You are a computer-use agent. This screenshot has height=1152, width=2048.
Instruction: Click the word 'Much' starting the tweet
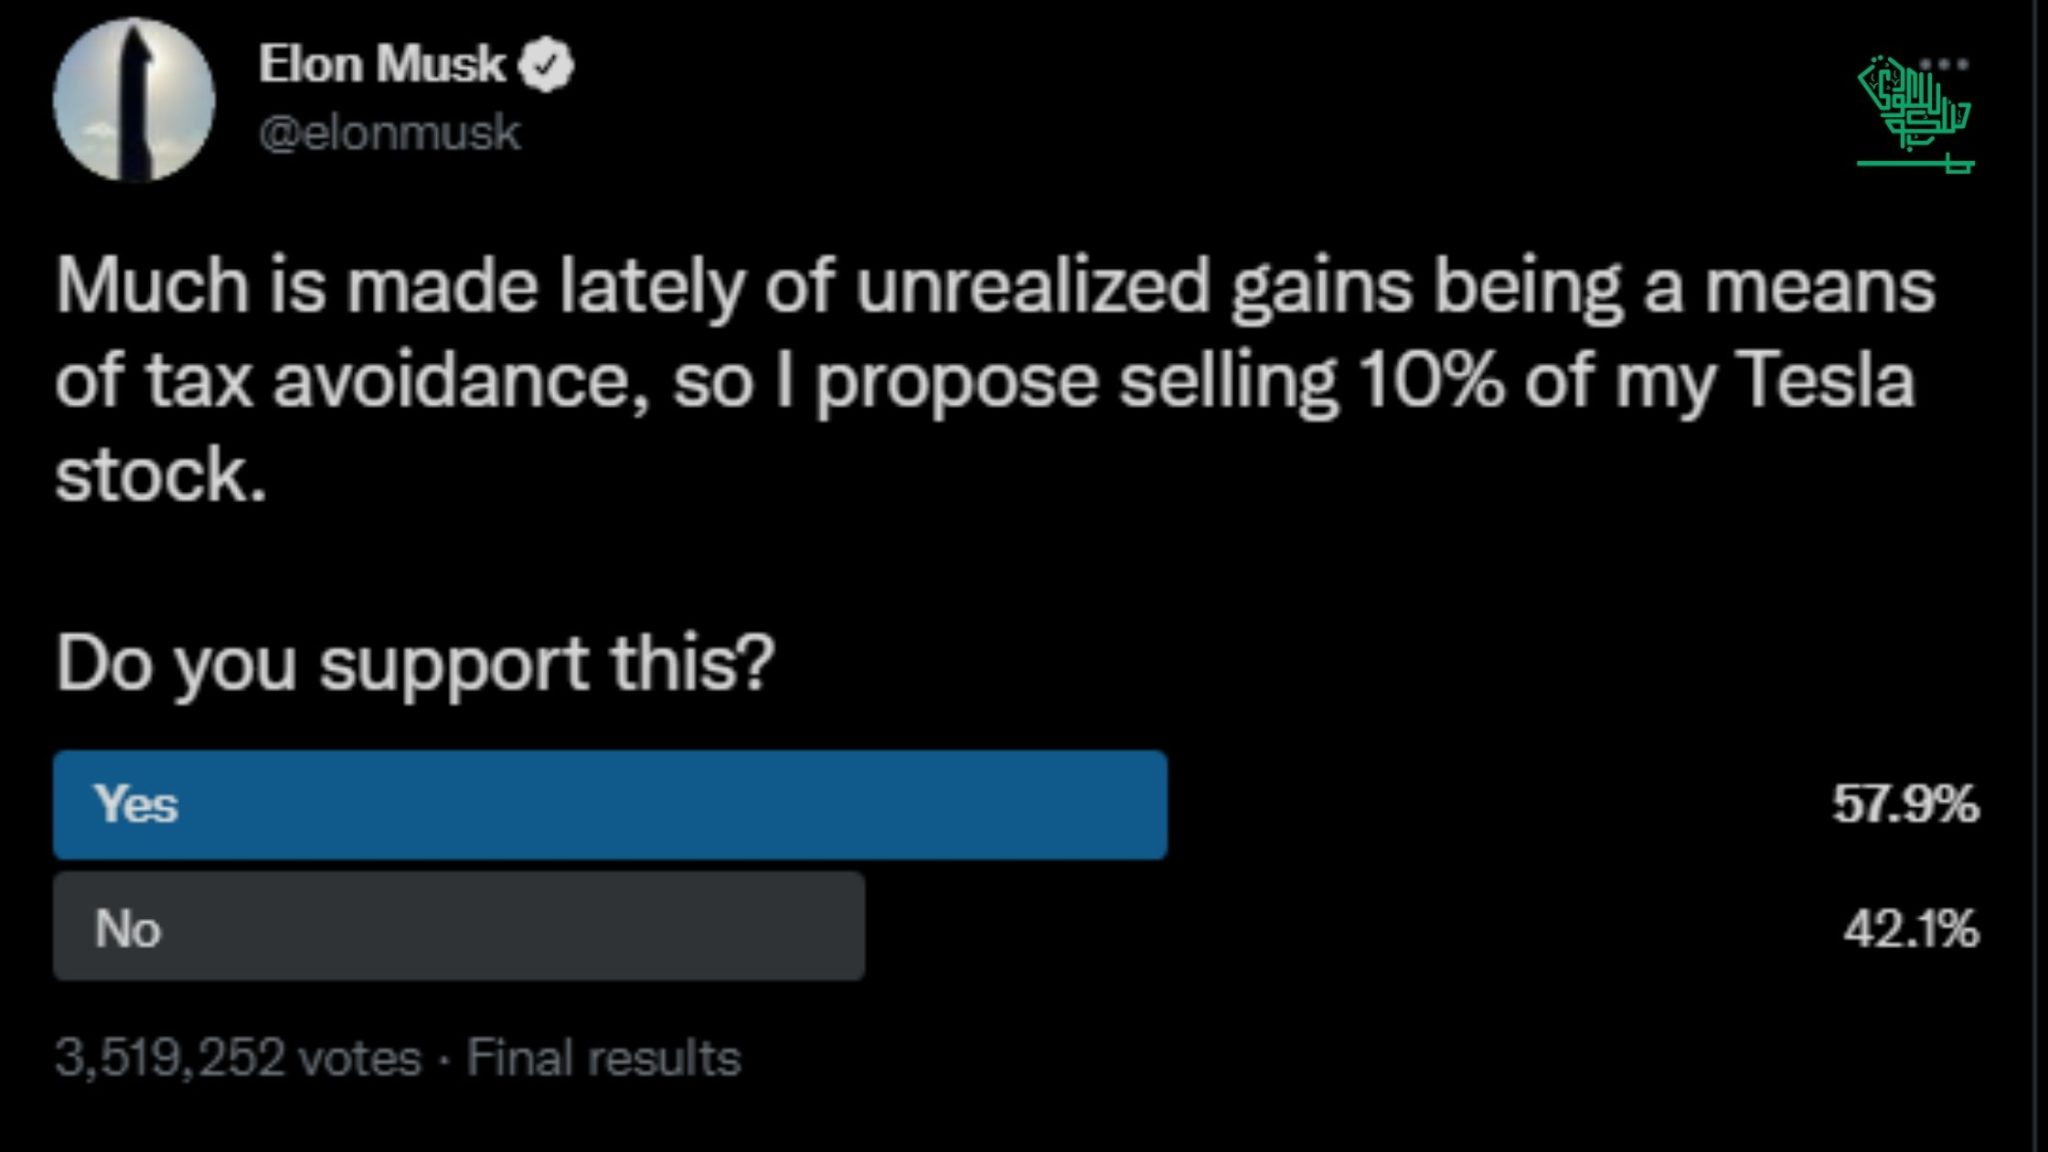(152, 287)
